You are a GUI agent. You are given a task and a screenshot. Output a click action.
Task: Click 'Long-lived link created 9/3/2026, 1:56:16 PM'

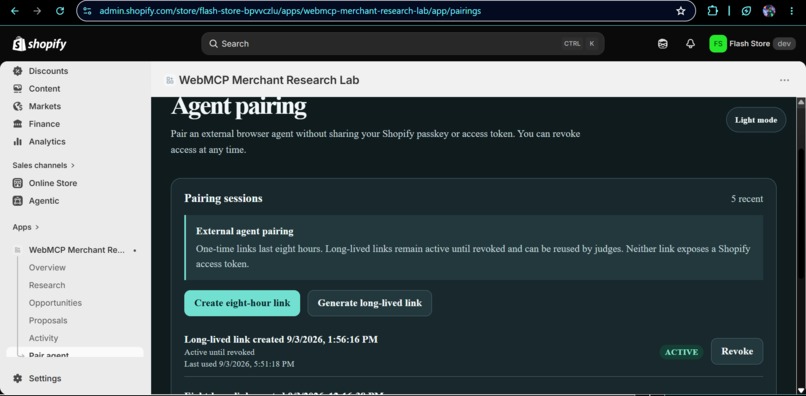click(281, 339)
